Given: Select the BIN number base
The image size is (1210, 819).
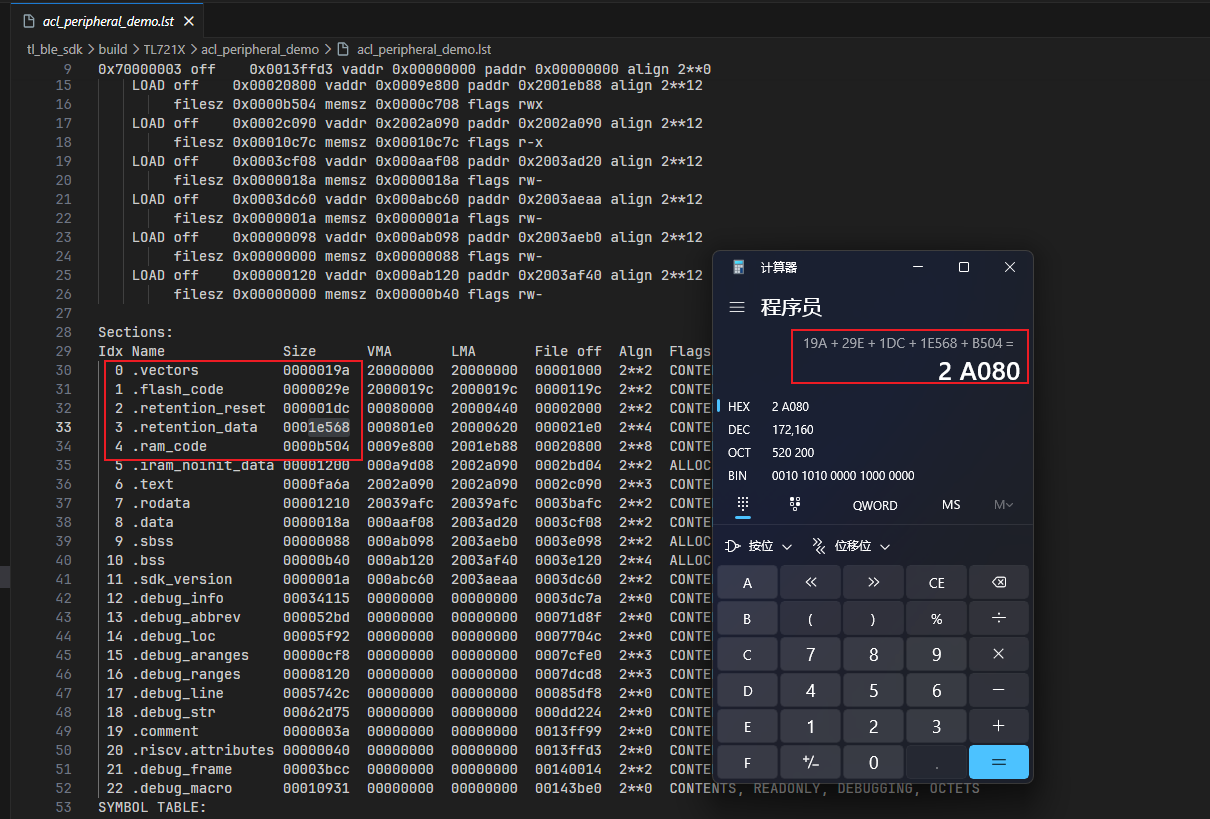Looking at the screenshot, I should point(738,476).
